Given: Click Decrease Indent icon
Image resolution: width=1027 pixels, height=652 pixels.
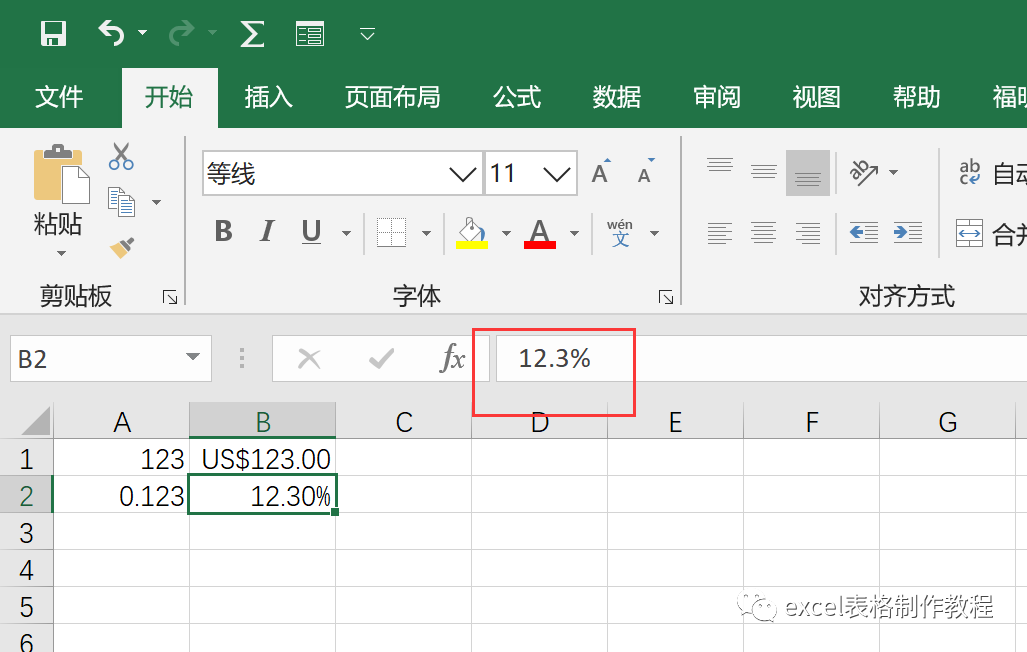Looking at the screenshot, I should [x=864, y=233].
